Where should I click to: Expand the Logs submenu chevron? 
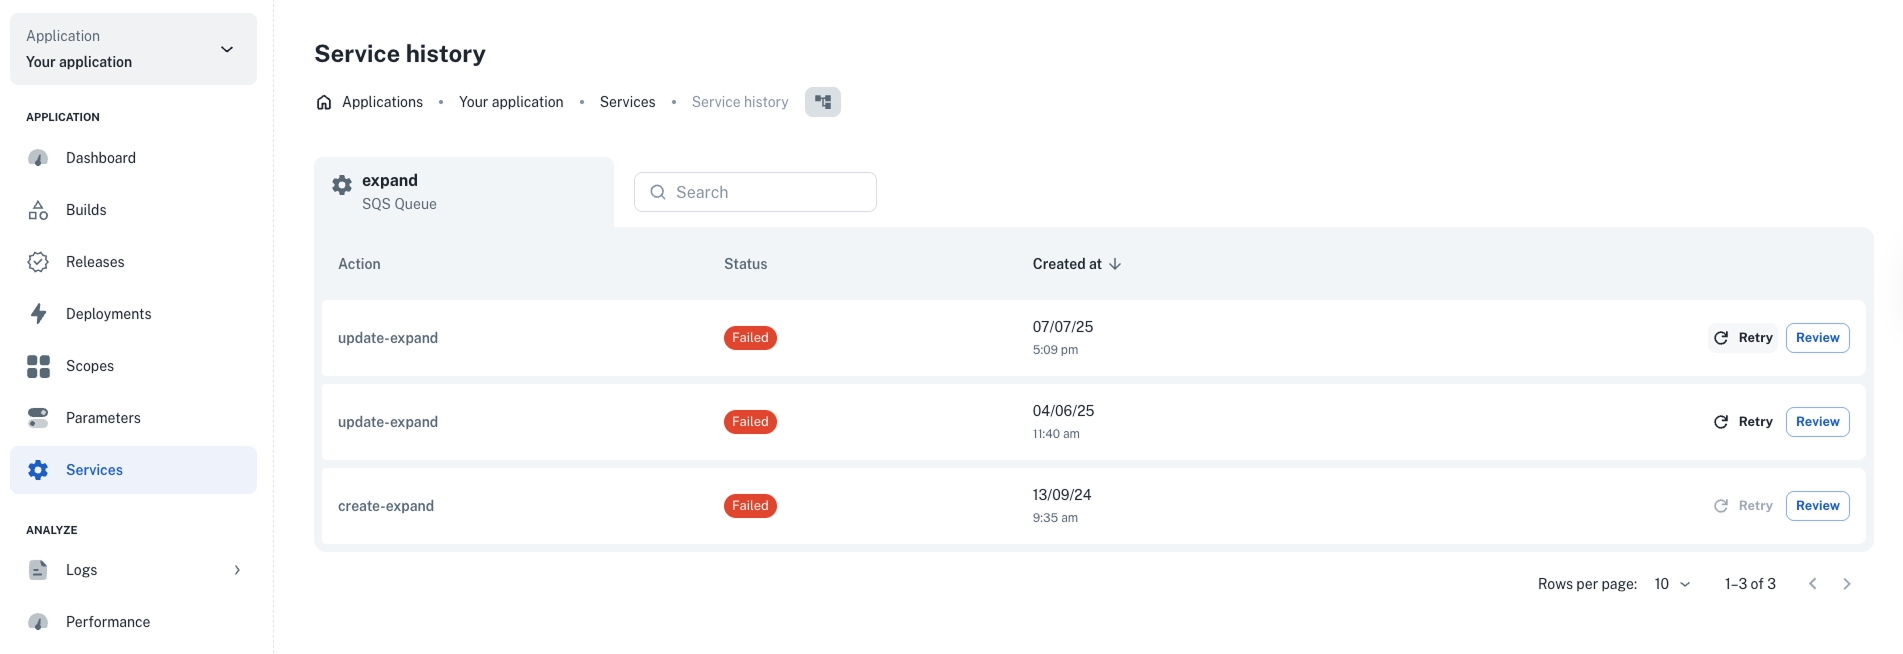tap(237, 570)
